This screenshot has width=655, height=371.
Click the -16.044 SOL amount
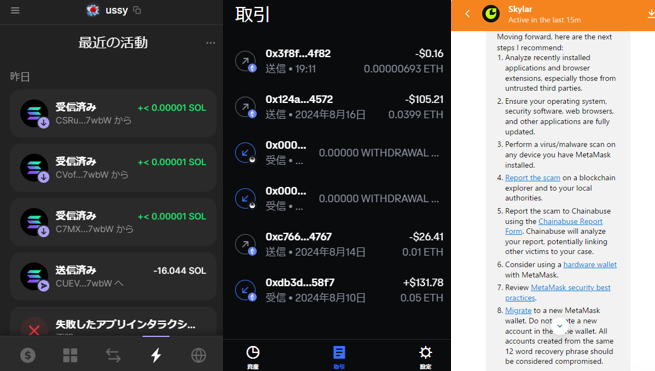click(180, 271)
